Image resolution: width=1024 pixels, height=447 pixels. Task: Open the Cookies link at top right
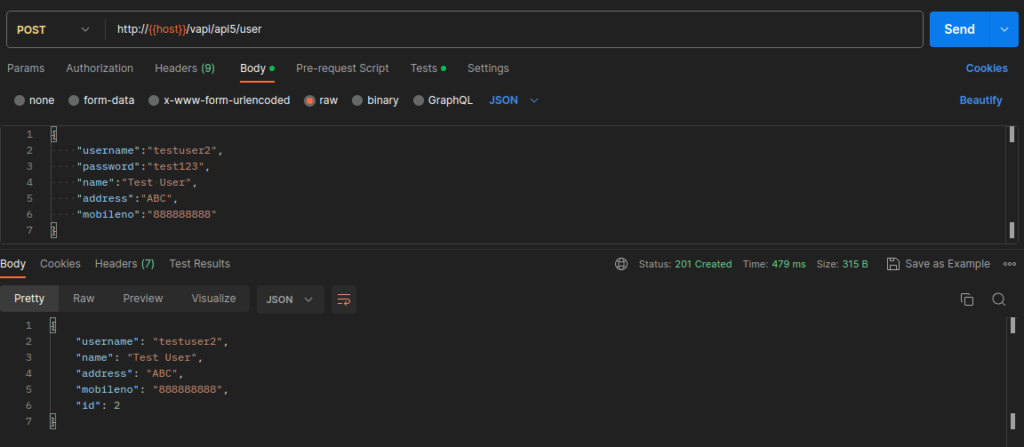point(987,68)
